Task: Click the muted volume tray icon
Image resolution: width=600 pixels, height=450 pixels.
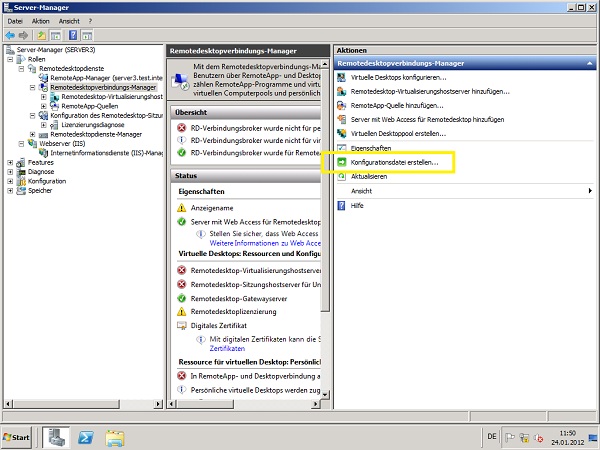Action: [x=538, y=437]
